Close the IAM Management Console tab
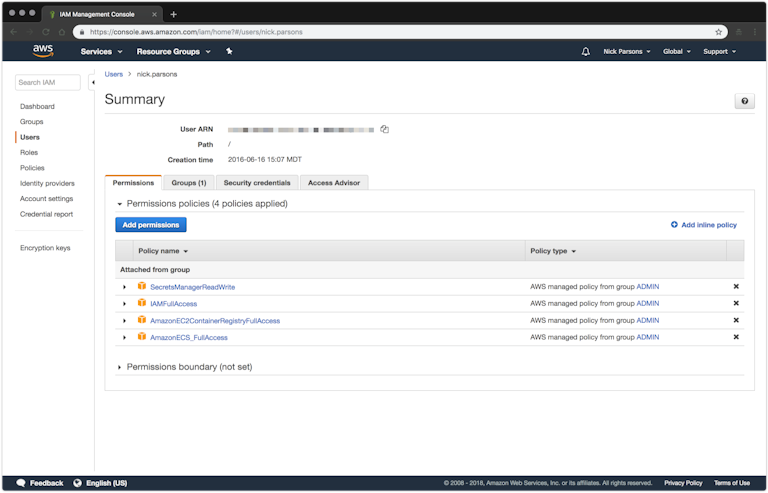Screen dimensions: 768x493 click(x=154, y=14)
